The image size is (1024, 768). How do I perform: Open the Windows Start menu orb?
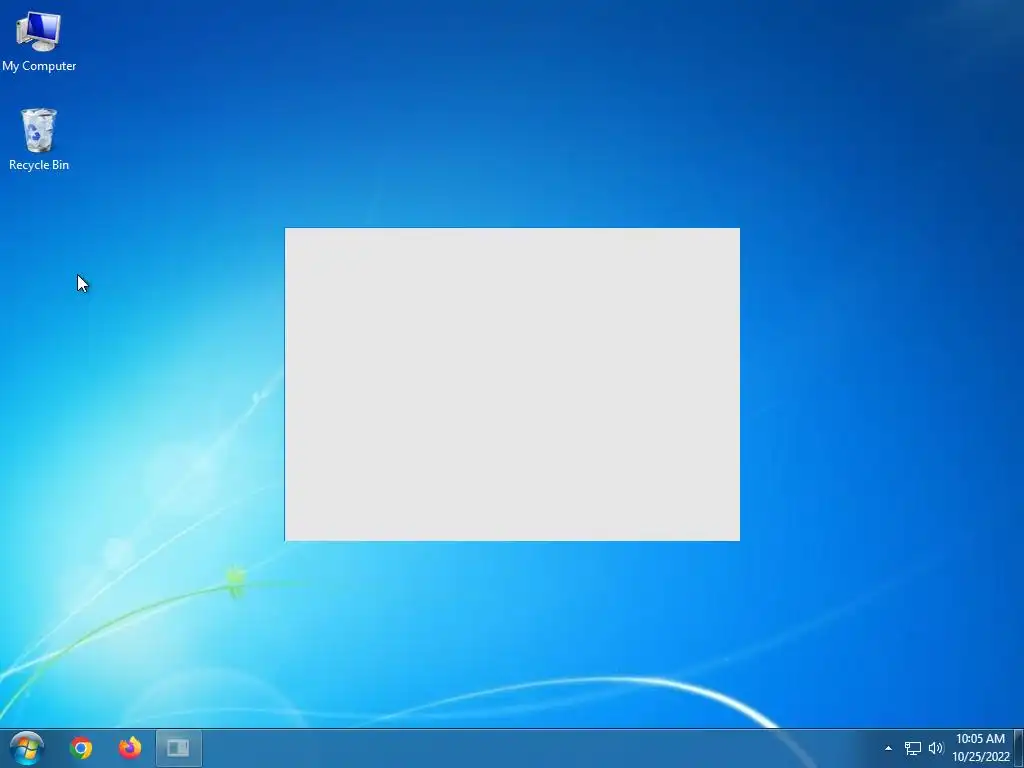(27, 748)
